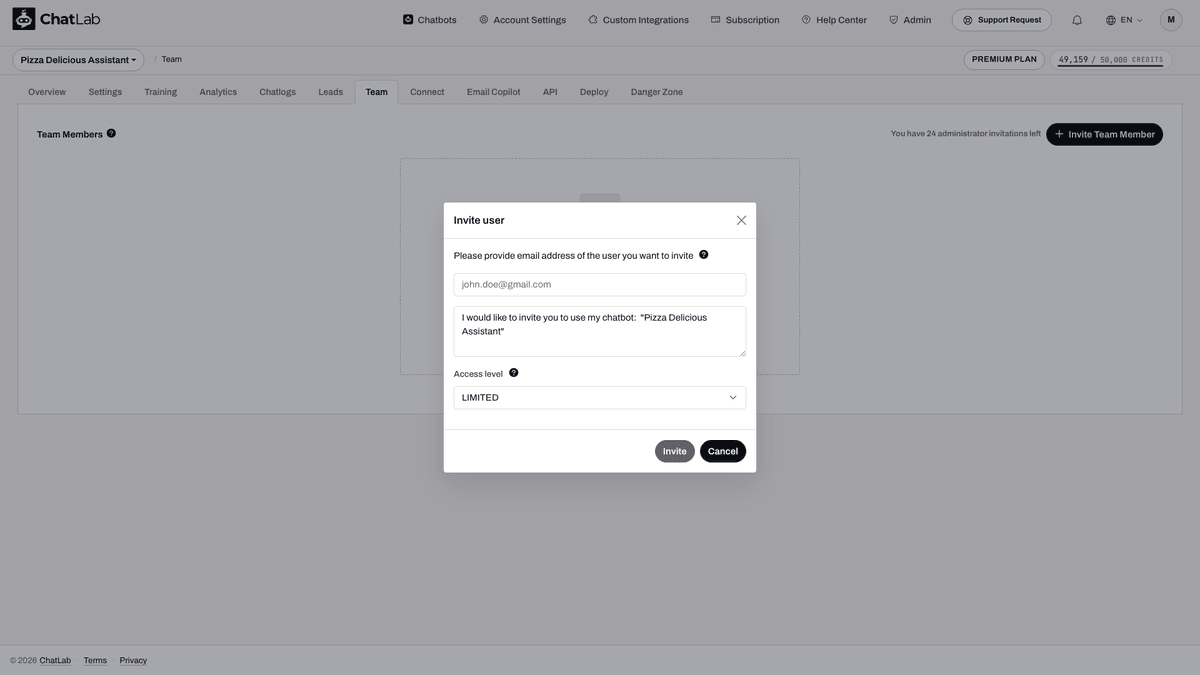
Task: Open user avatar M menu
Action: [1171, 20]
